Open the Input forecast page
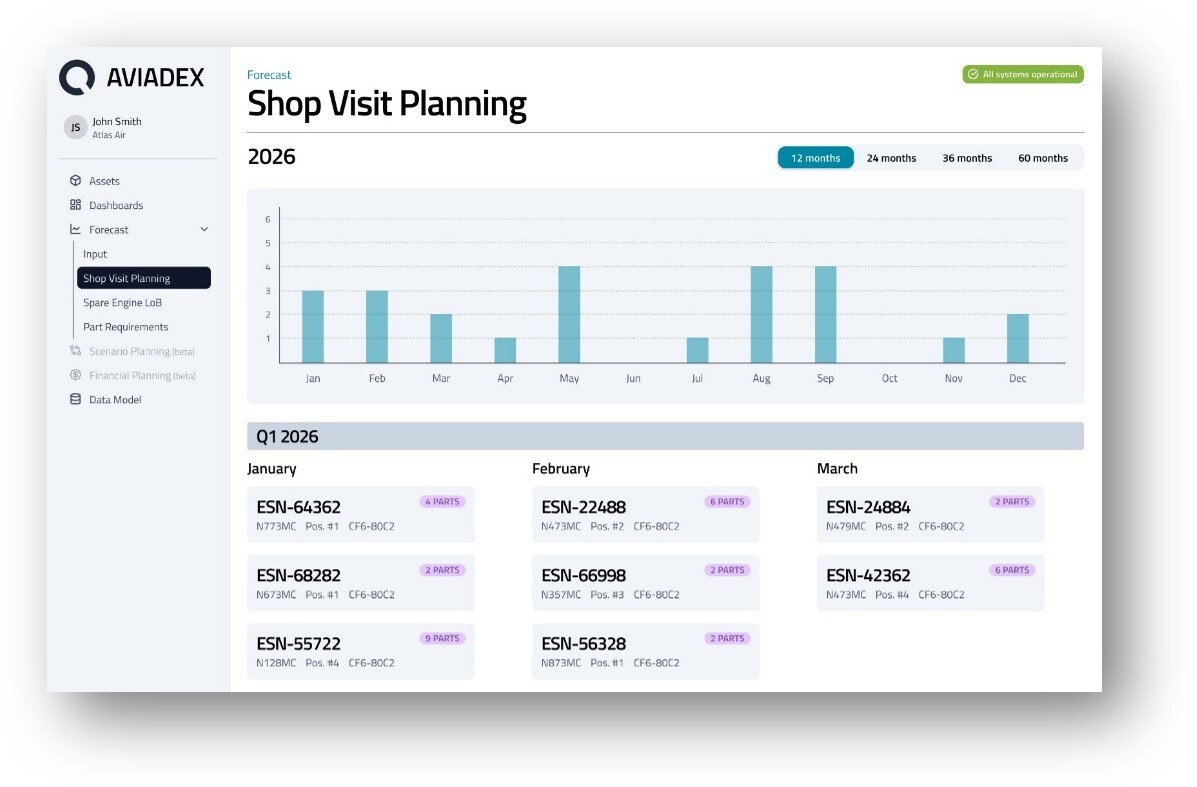 95,254
